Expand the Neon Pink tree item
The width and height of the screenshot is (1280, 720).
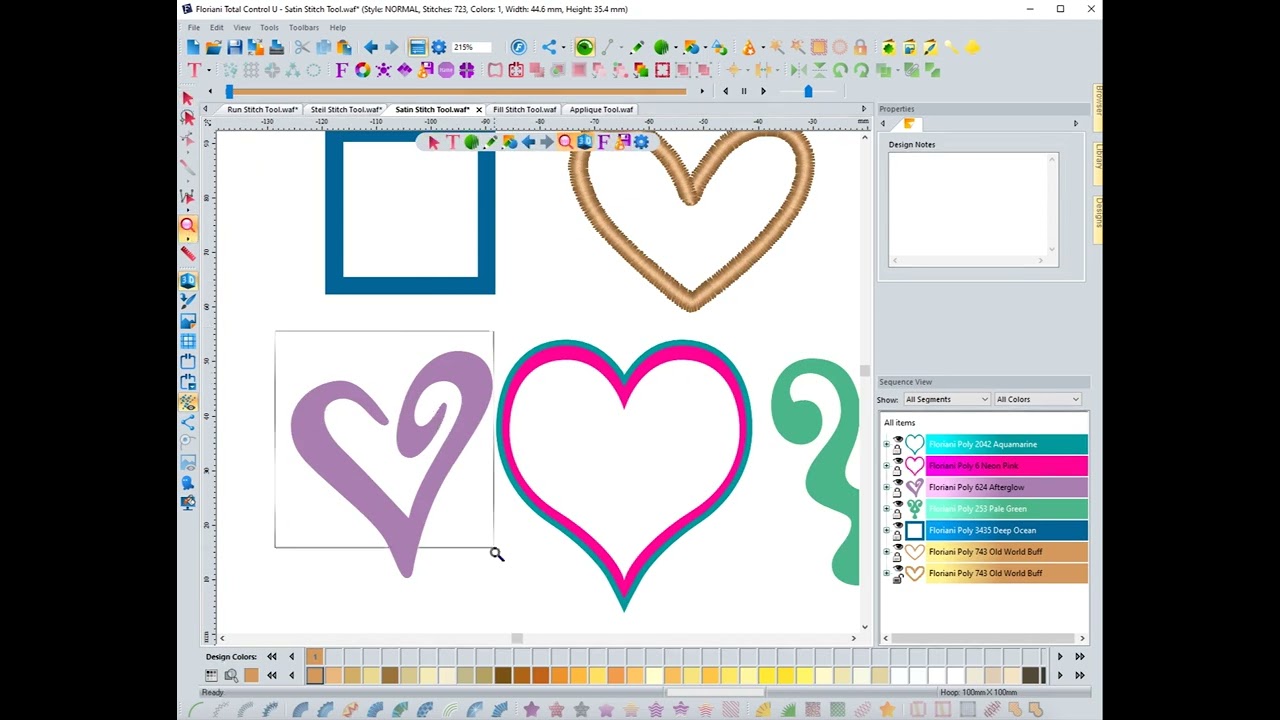[886, 465]
